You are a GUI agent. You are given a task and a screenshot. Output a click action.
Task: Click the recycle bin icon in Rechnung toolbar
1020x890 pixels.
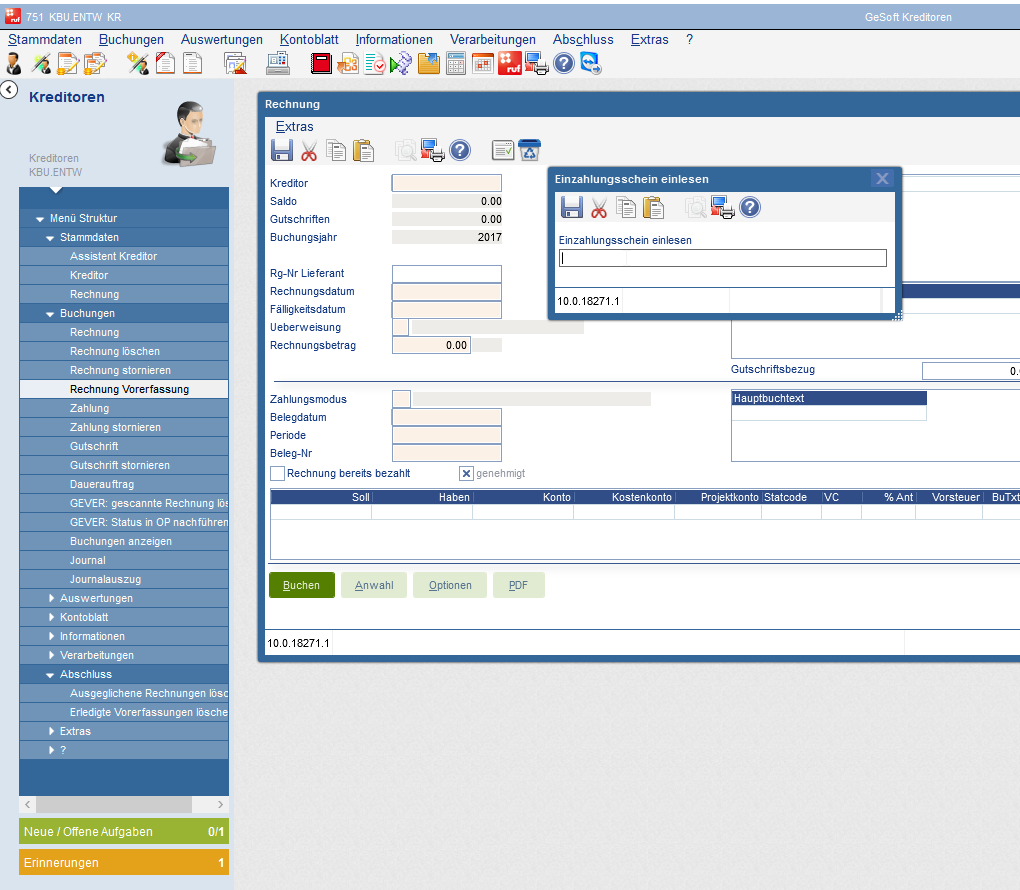pos(530,150)
